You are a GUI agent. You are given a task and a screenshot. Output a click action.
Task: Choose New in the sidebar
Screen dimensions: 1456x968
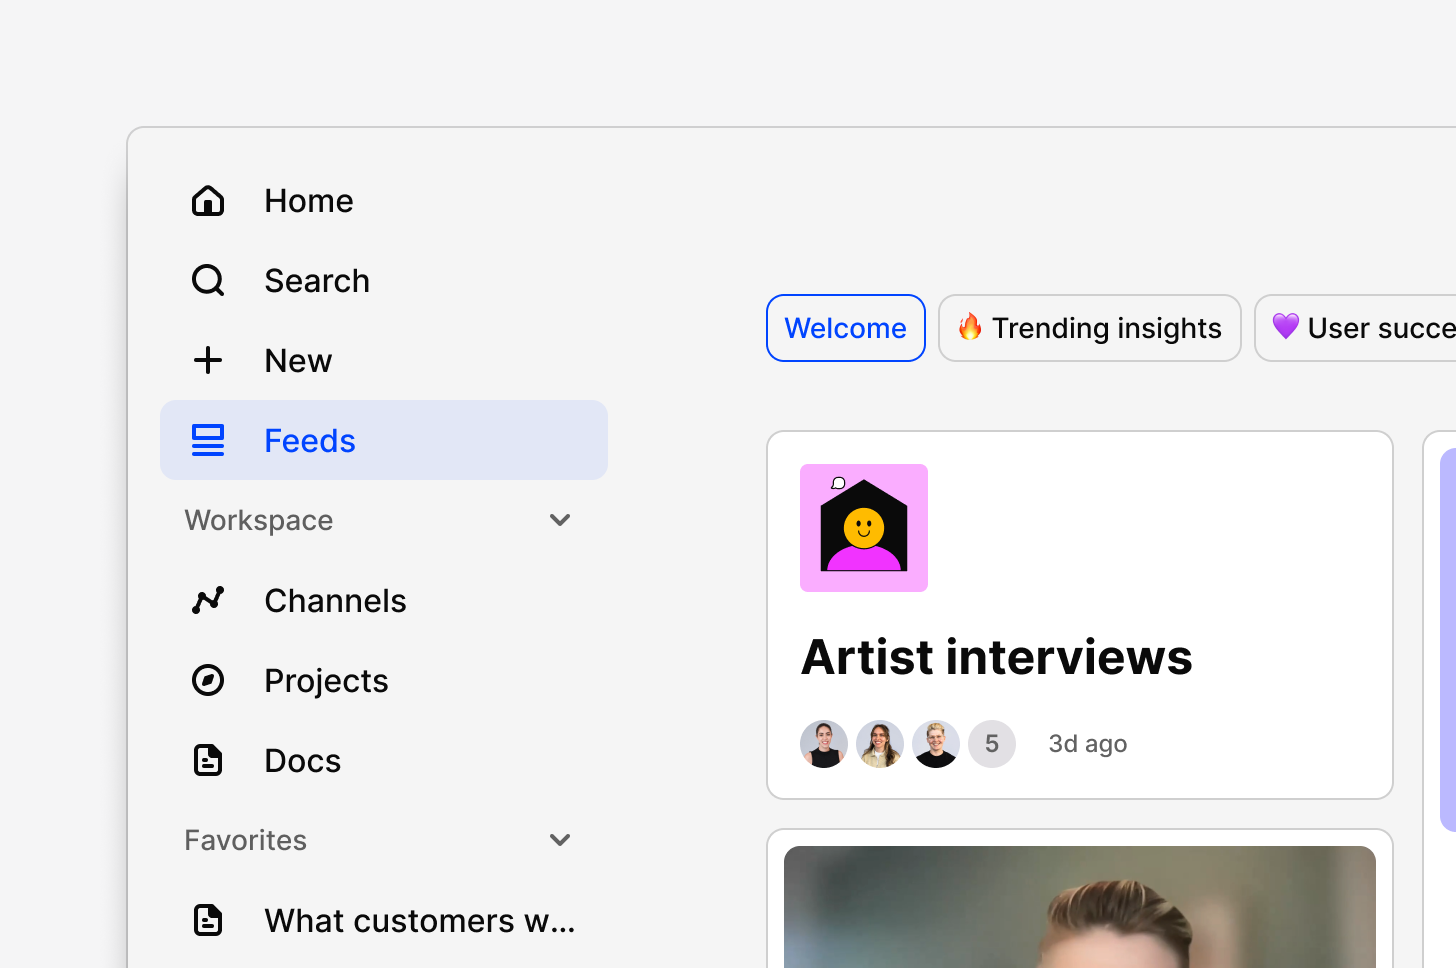pyautogui.click(x=384, y=360)
